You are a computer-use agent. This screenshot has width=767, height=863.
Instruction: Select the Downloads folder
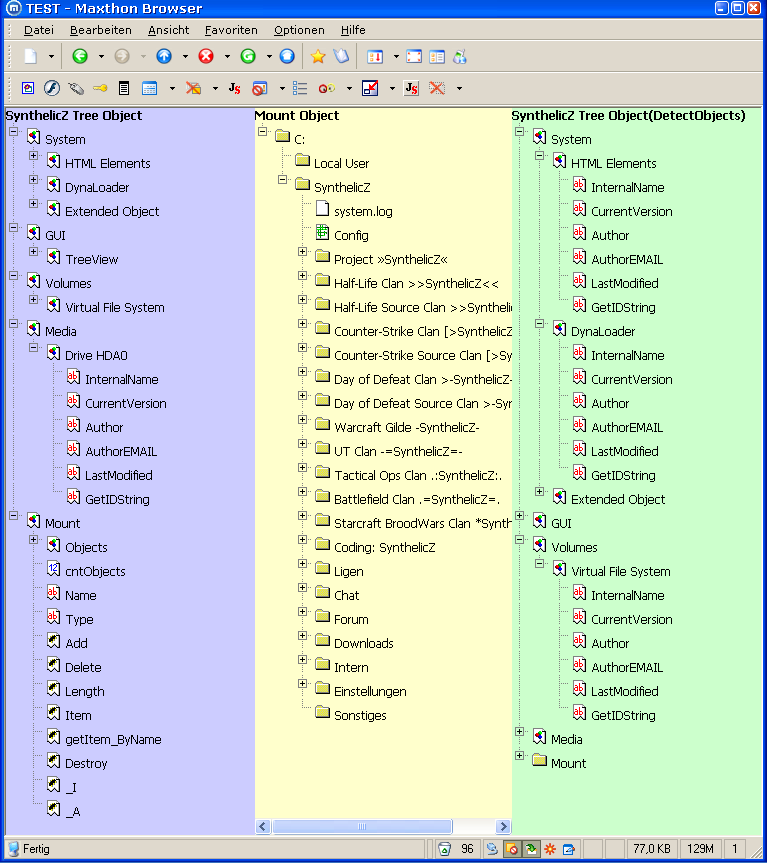[364, 643]
